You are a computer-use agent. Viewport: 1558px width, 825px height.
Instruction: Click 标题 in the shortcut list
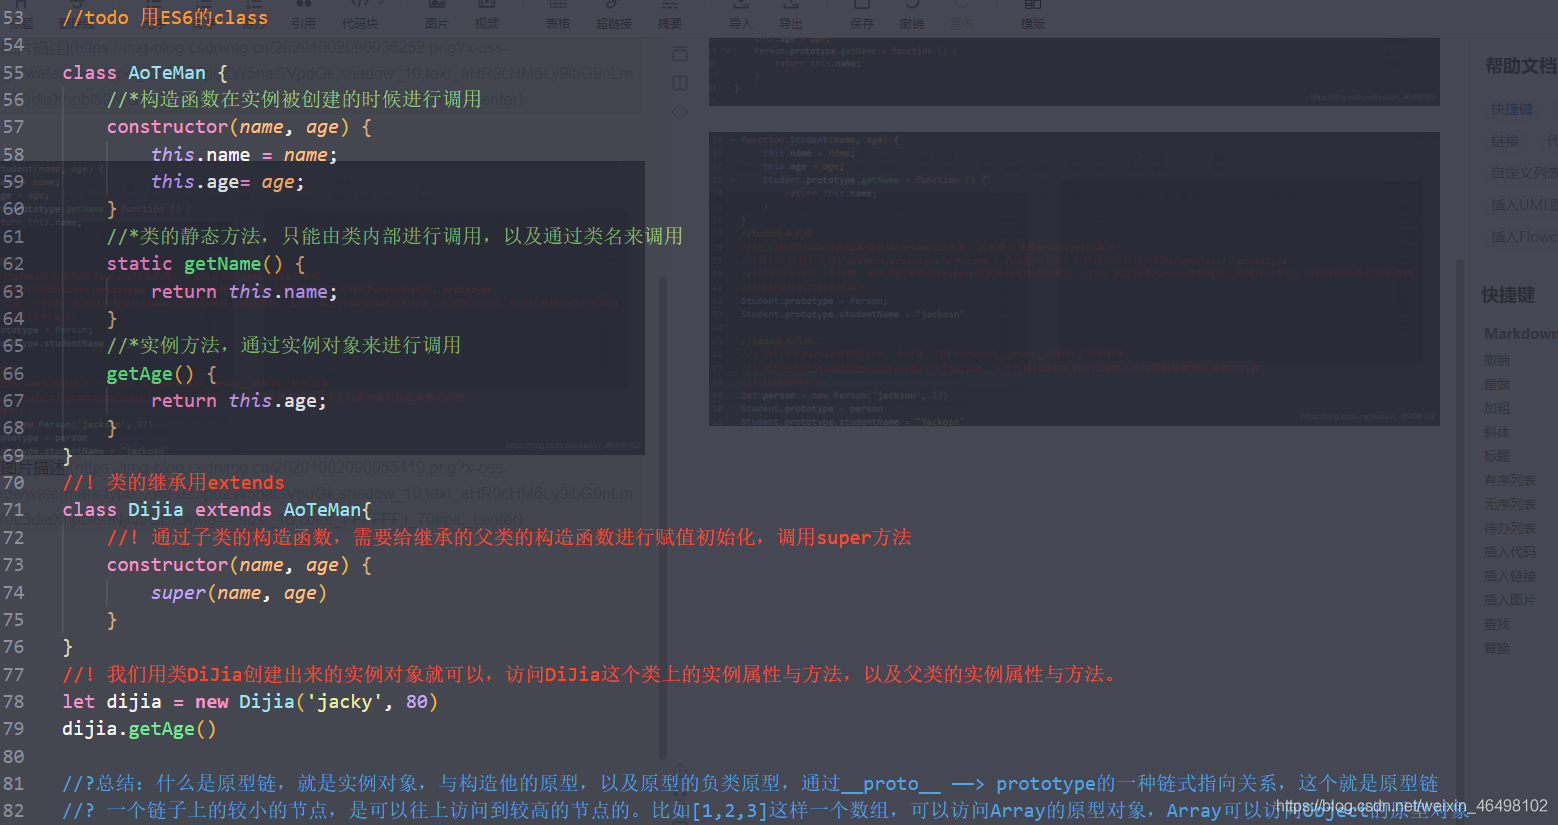tap(1497, 456)
